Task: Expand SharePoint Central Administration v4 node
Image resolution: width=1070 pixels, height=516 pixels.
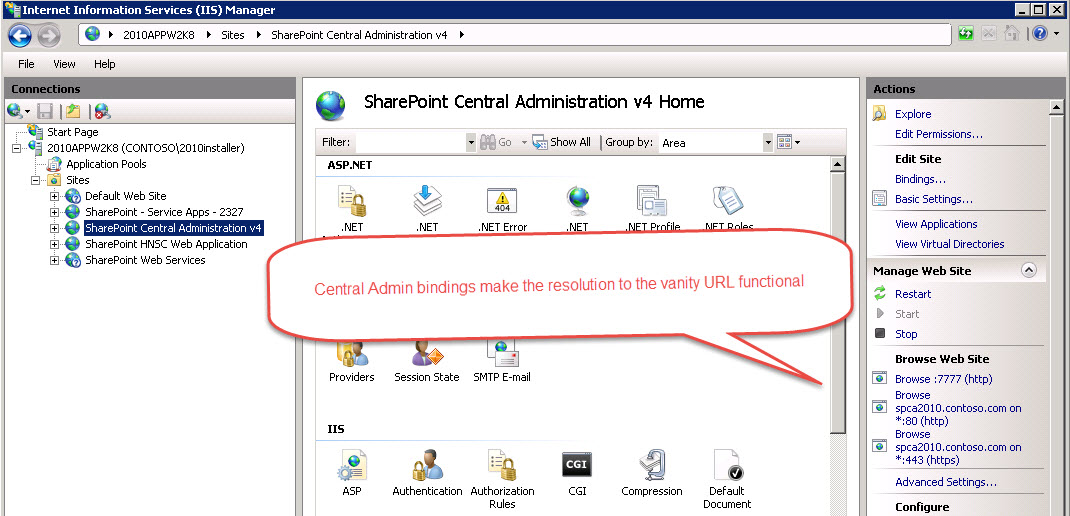Action: point(55,228)
